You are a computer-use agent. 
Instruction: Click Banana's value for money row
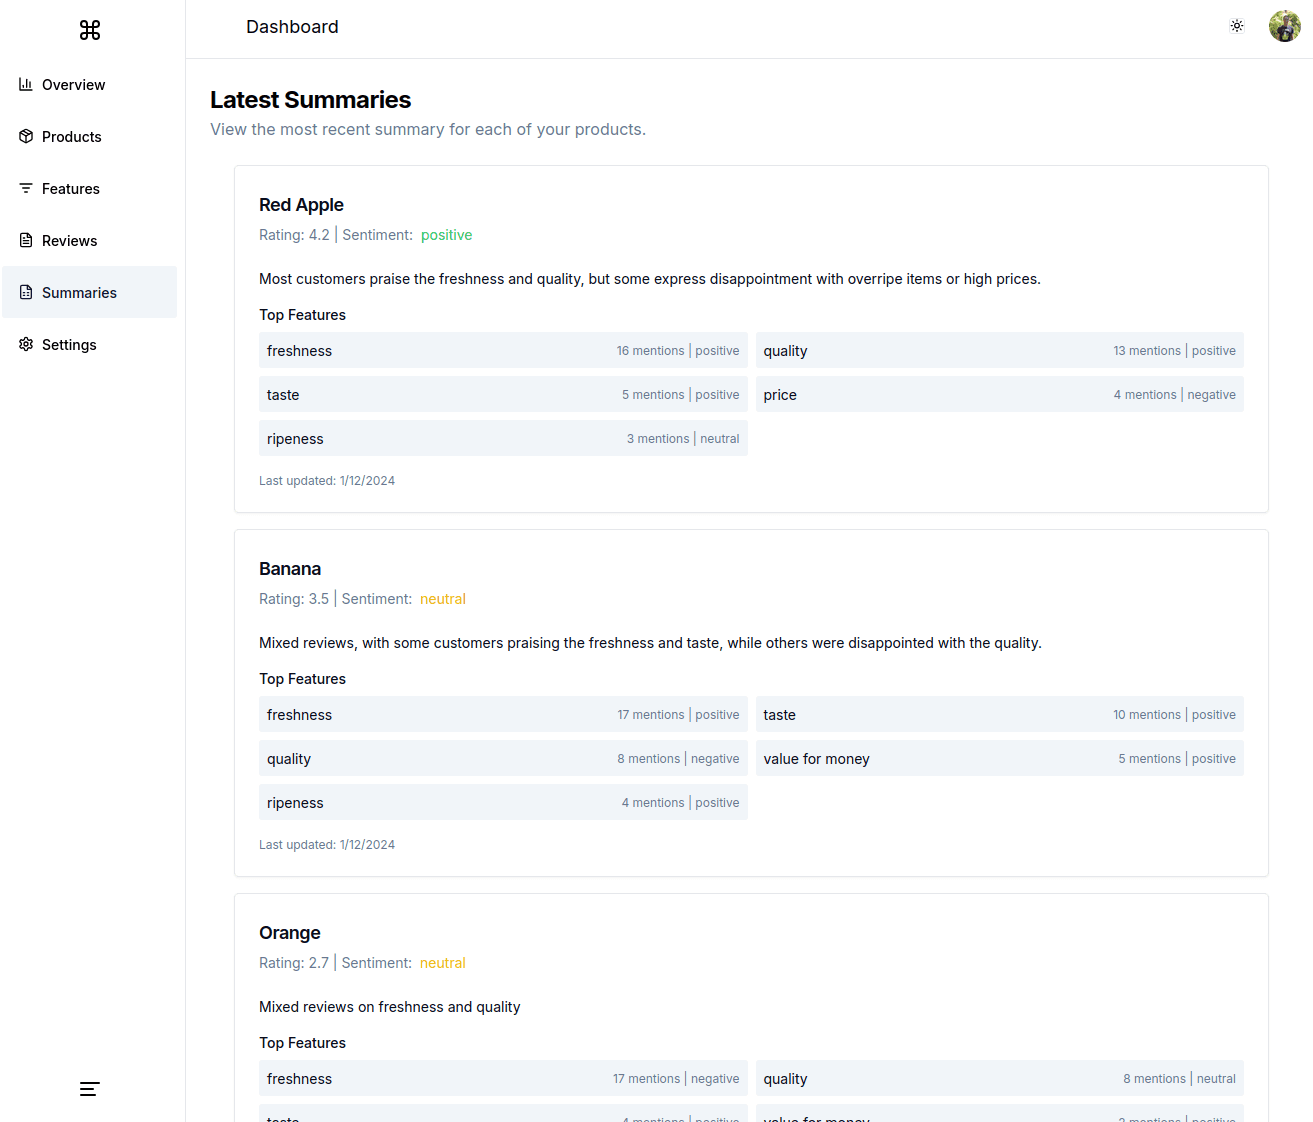1000,758
